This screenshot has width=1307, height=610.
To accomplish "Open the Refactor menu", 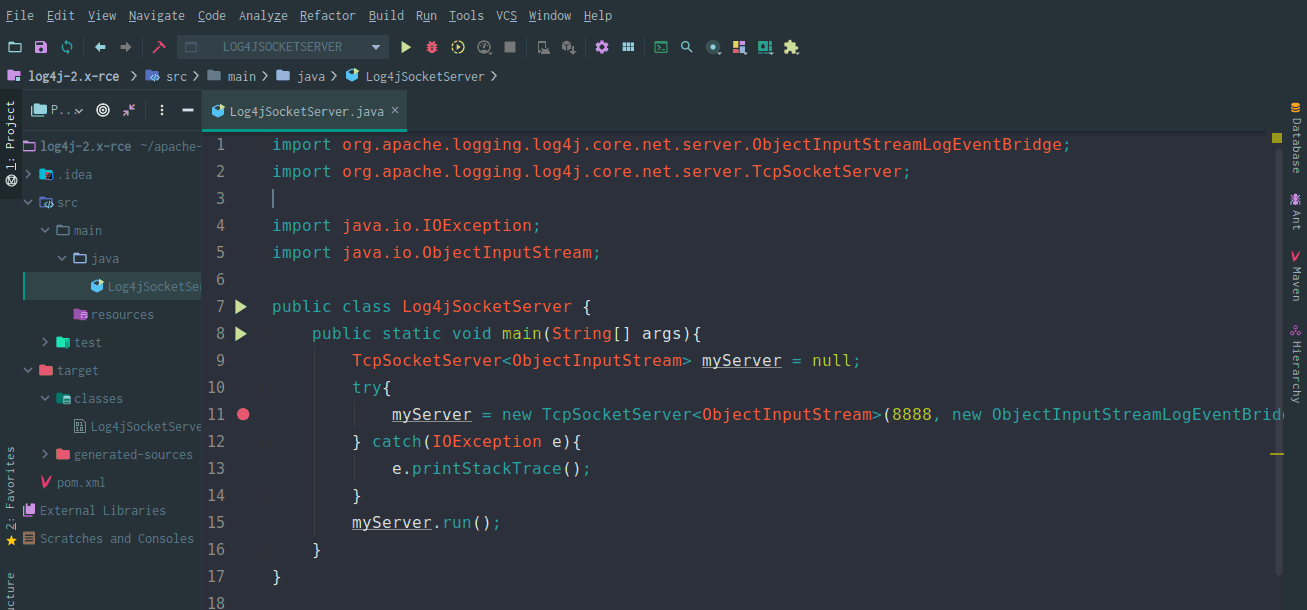I will coord(327,15).
